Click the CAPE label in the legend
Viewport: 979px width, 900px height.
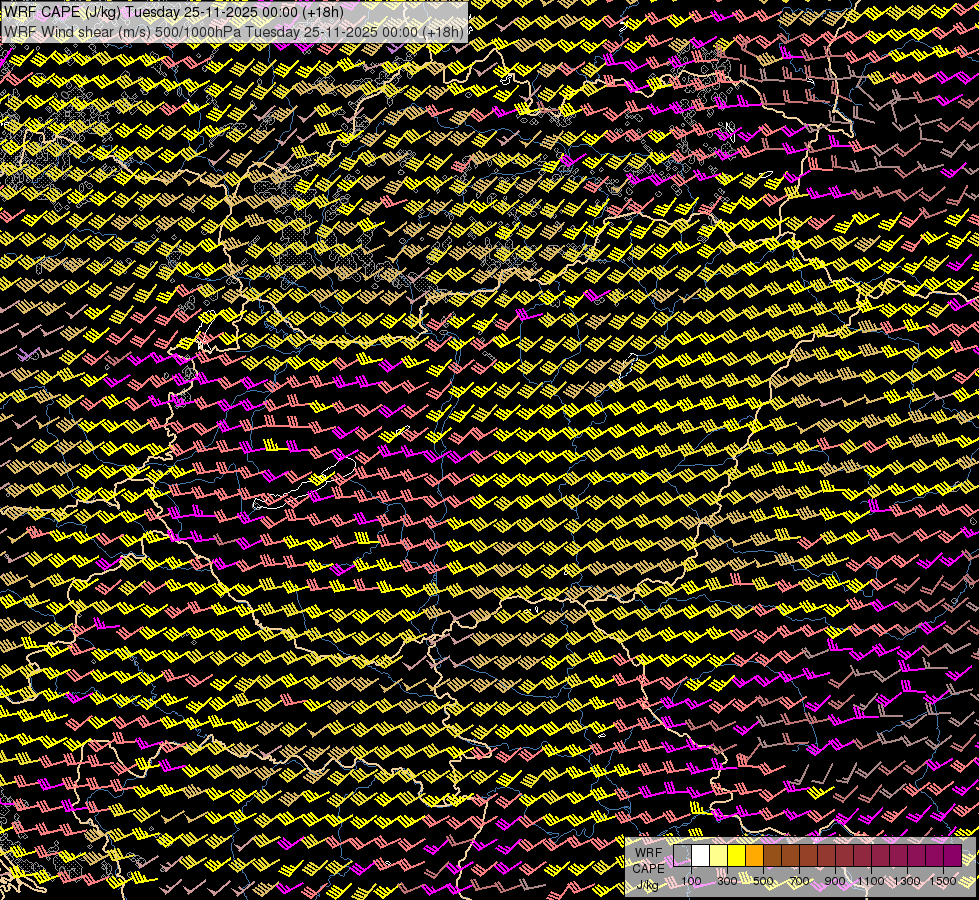(648, 869)
